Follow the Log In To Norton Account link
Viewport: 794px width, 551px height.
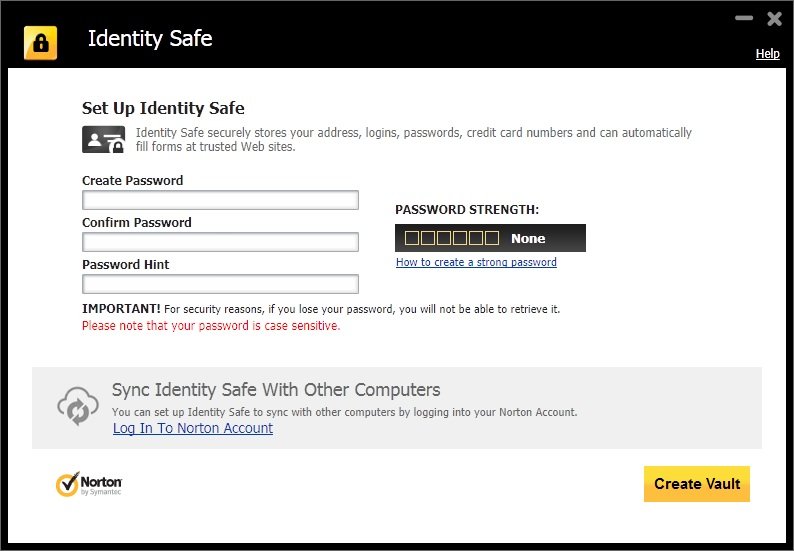point(193,428)
